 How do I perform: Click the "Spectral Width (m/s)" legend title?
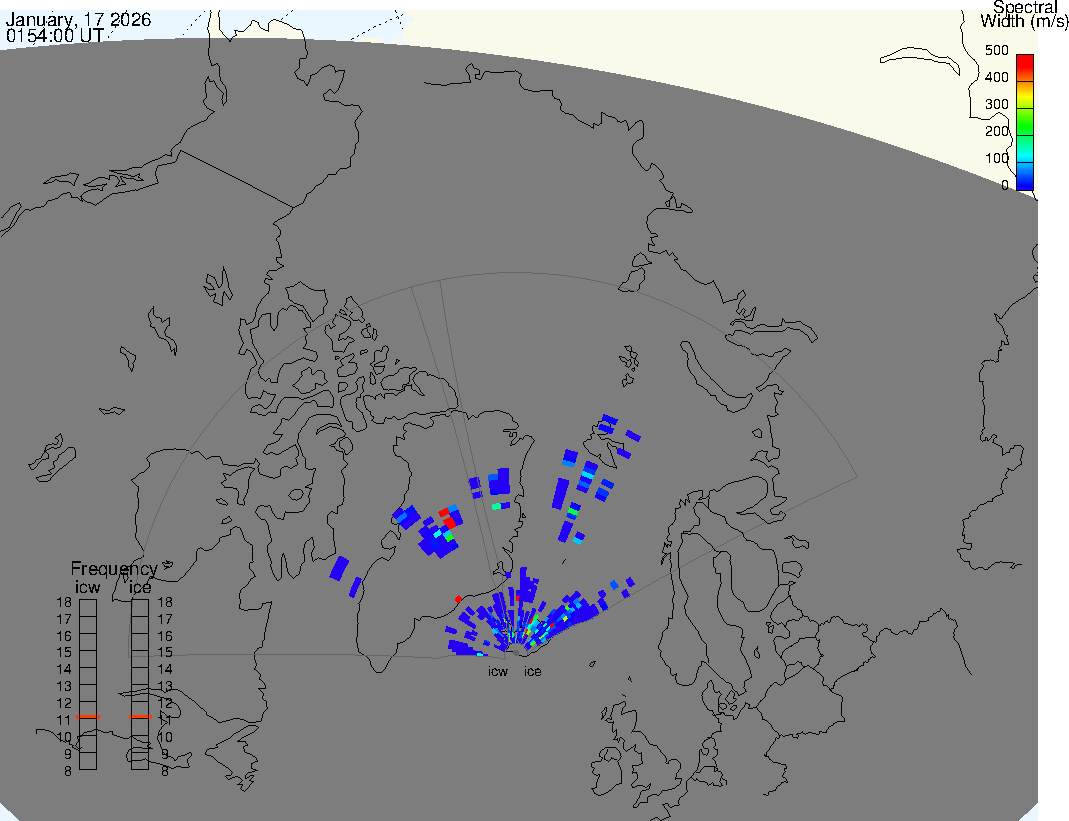click(x=1024, y=14)
